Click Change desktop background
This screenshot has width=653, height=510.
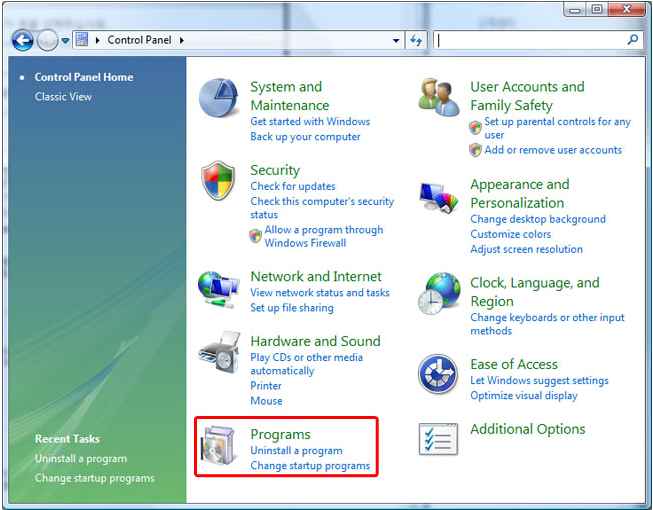pyautogui.click(x=538, y=219)
